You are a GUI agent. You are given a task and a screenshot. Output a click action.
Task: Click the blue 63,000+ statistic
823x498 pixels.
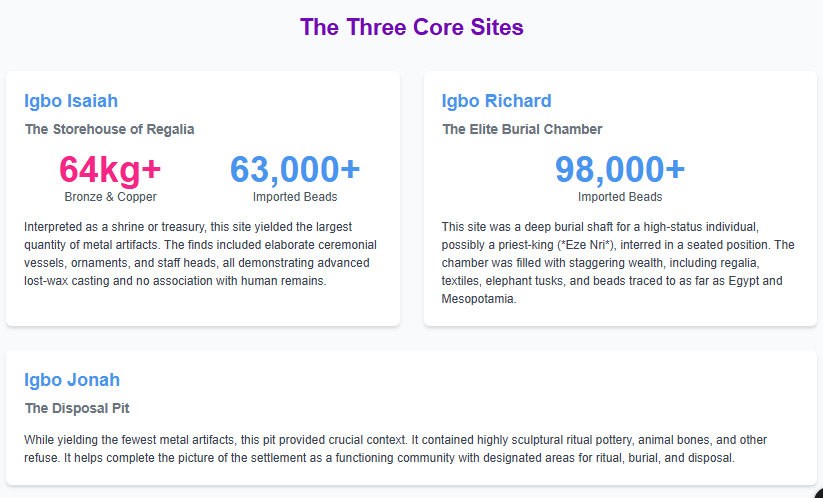coord(295,170)
